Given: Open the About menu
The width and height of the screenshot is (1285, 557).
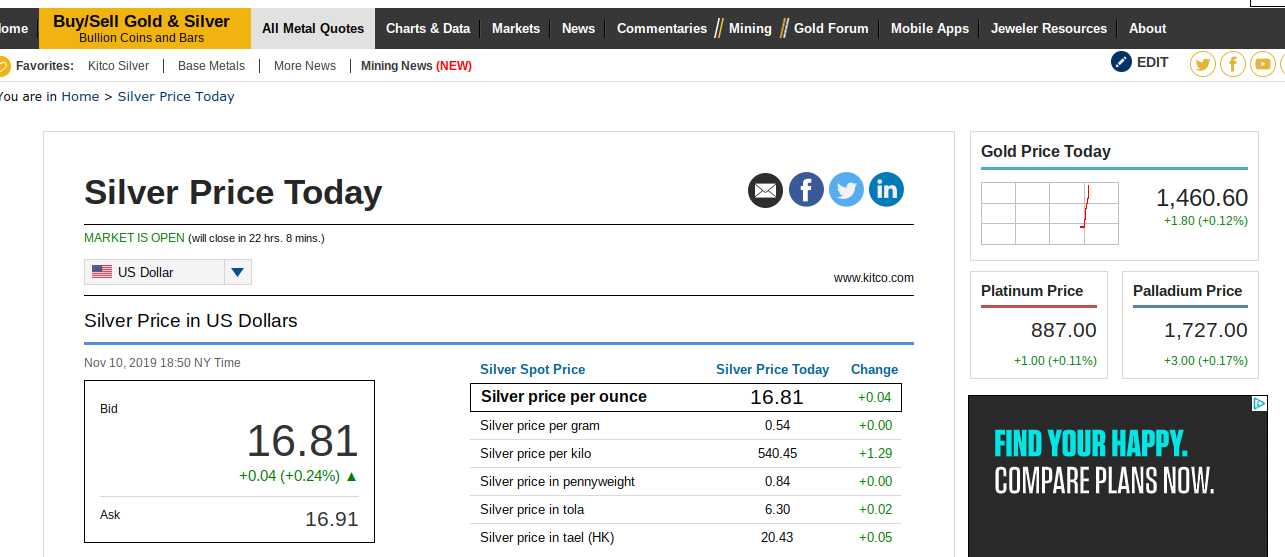Looking at the screenshot, I should coord(1148,29).
